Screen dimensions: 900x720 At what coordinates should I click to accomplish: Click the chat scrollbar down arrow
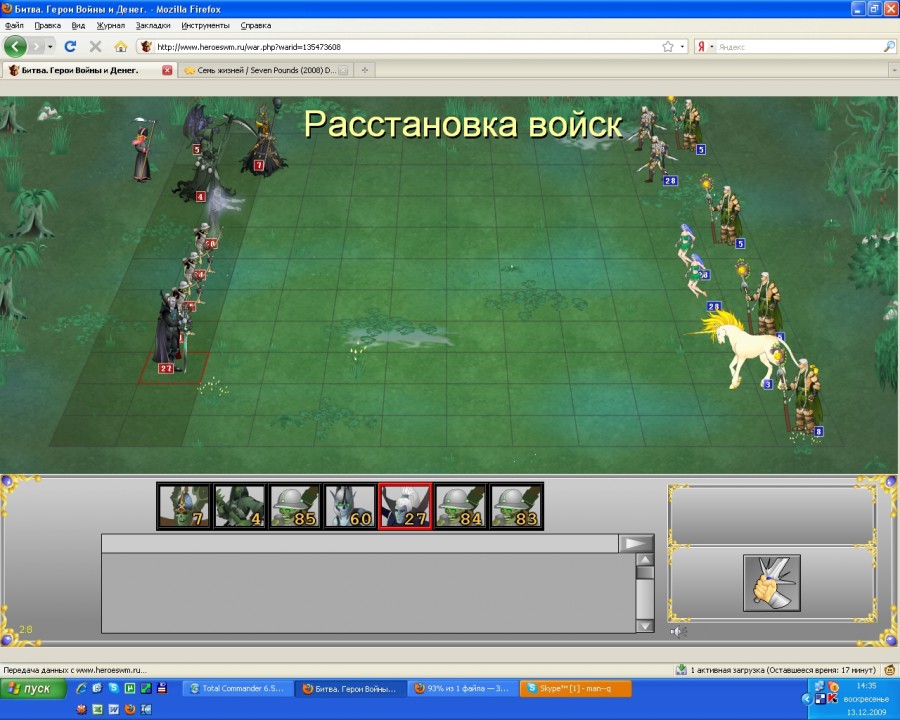tap(645, 626)
